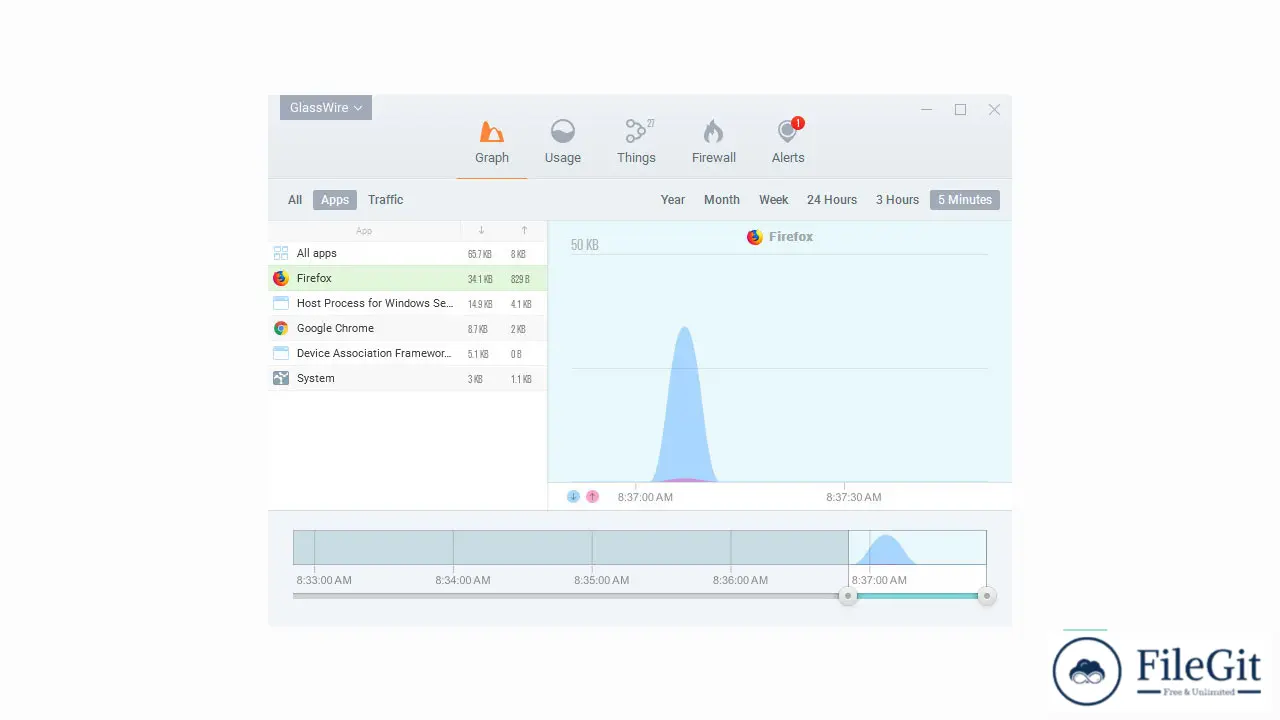Select the All apps row
The width and height of the screenshot is (1280, 720).
[407, 254]
